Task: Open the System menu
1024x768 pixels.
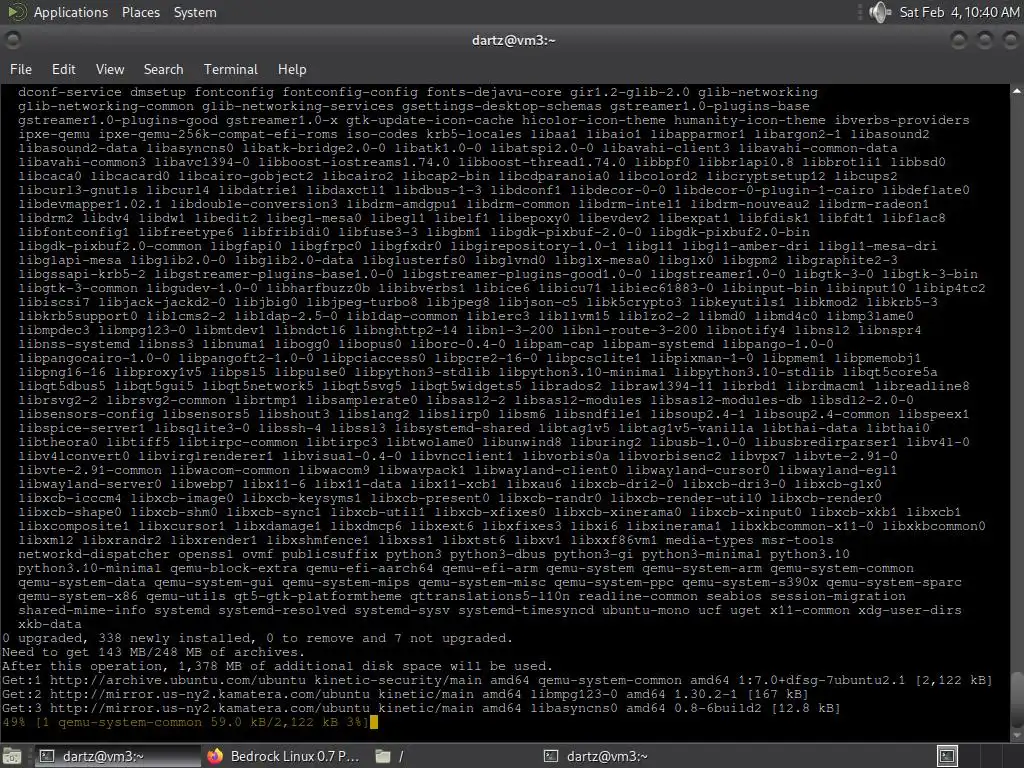Action: pos(195,12)
